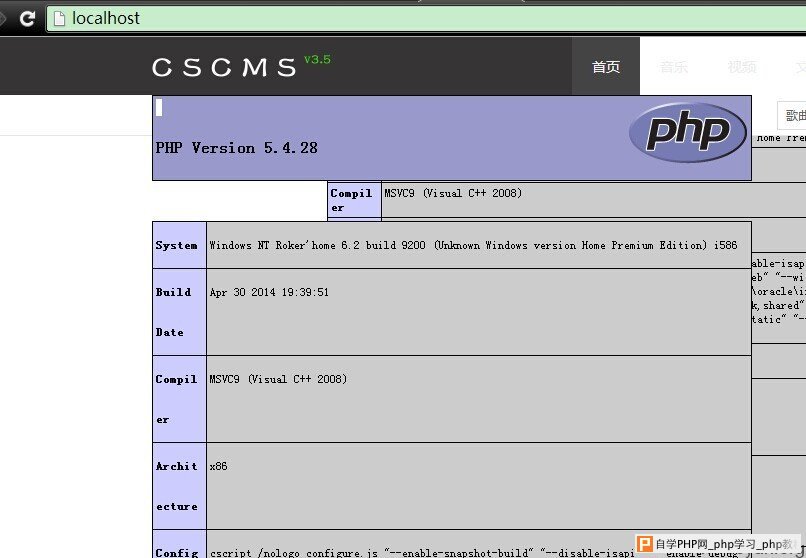Click the 歌曲 search selector at right edge

click(x=792, y=115)
